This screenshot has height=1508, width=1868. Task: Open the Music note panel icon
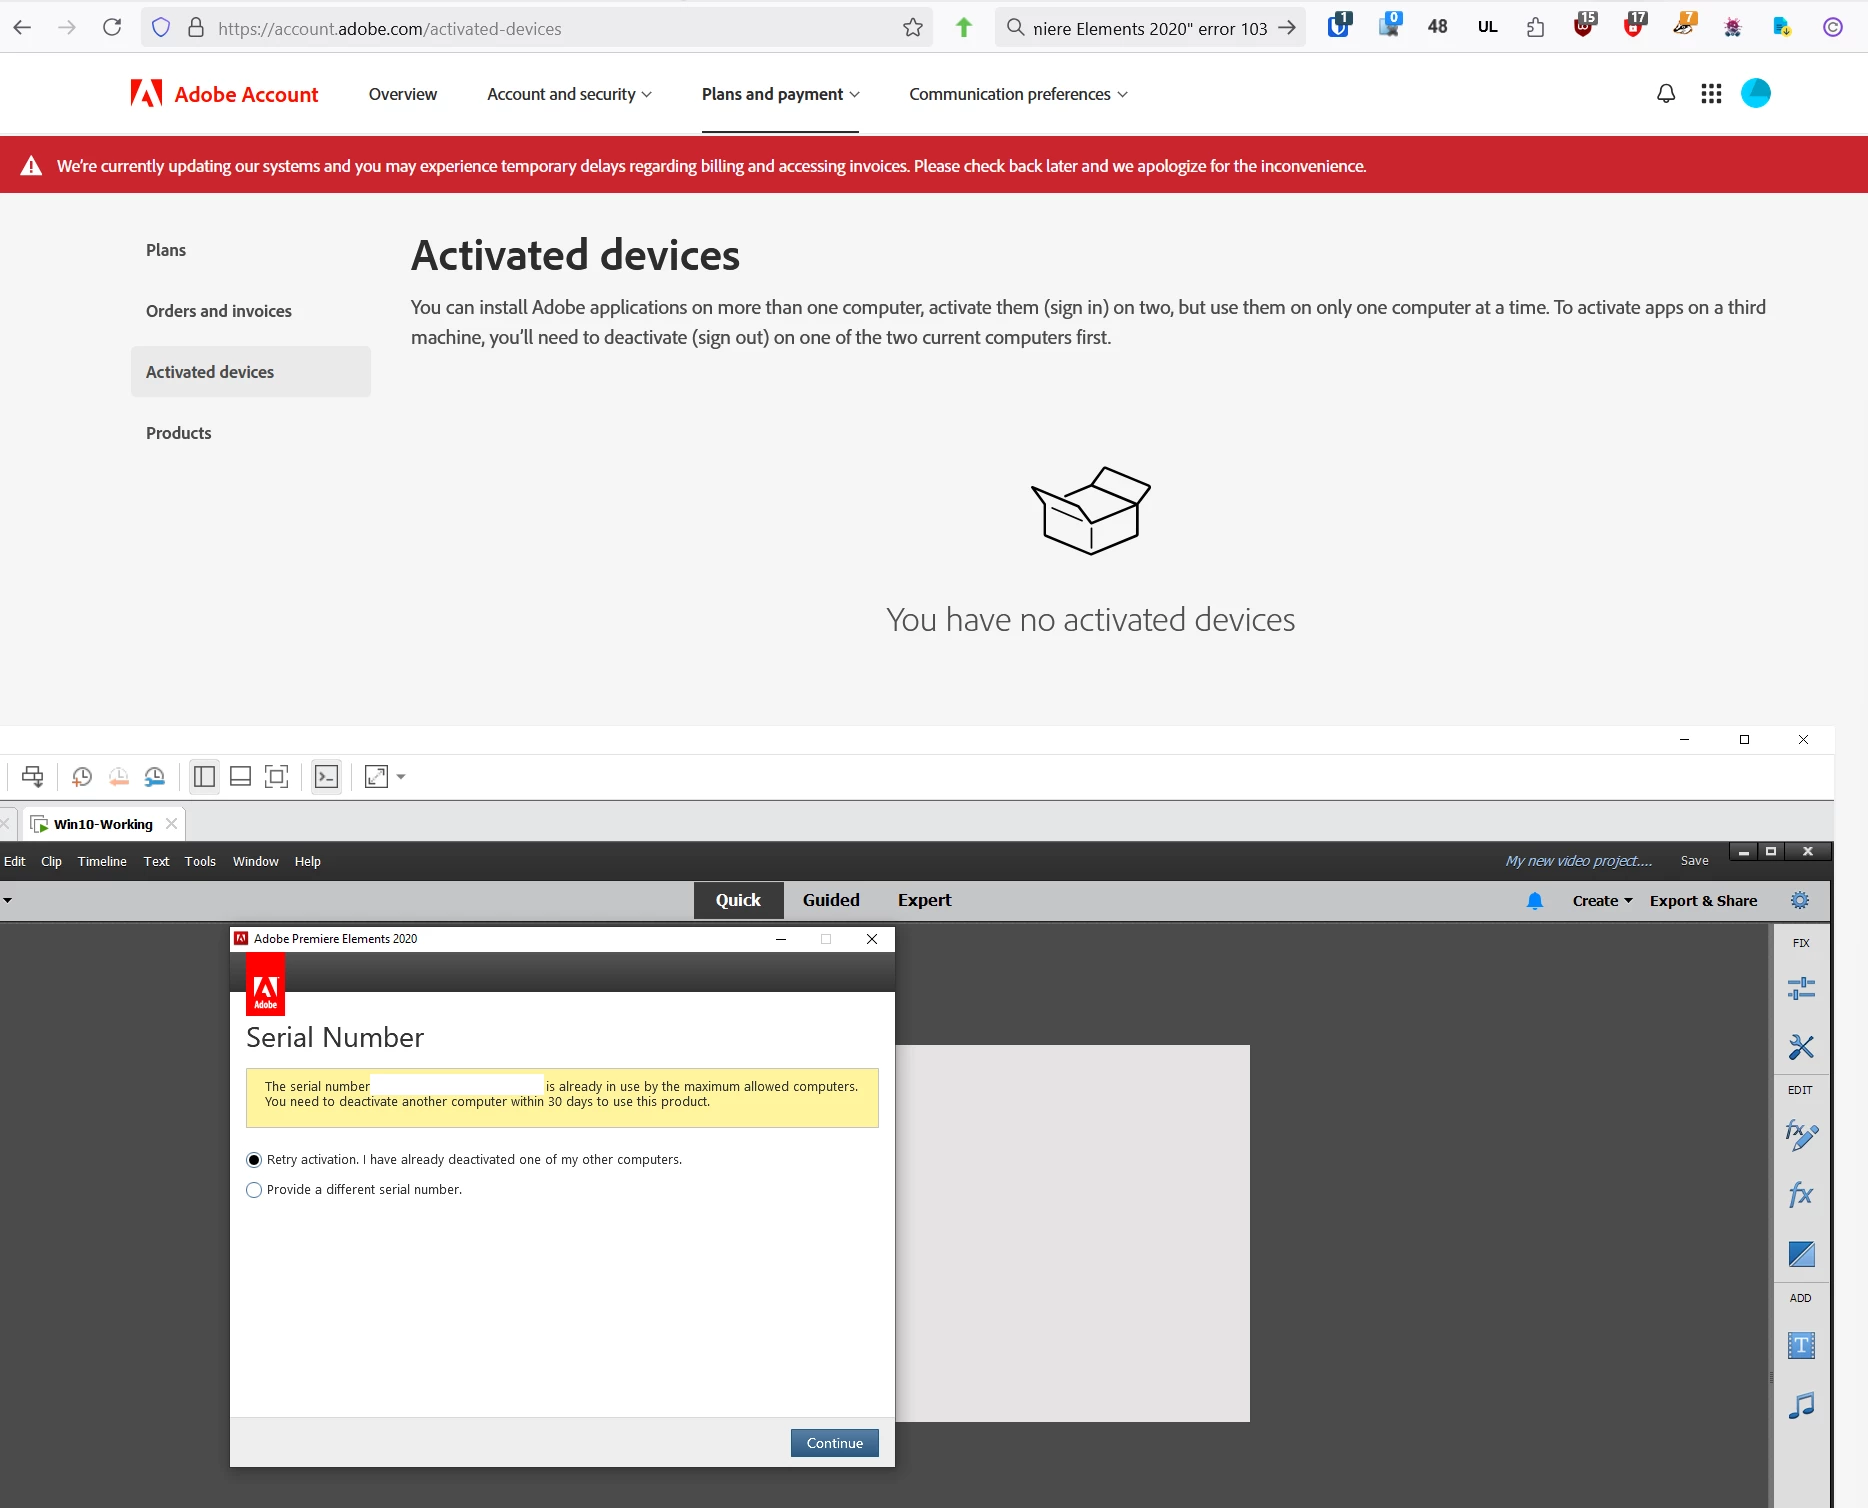1801,1406
